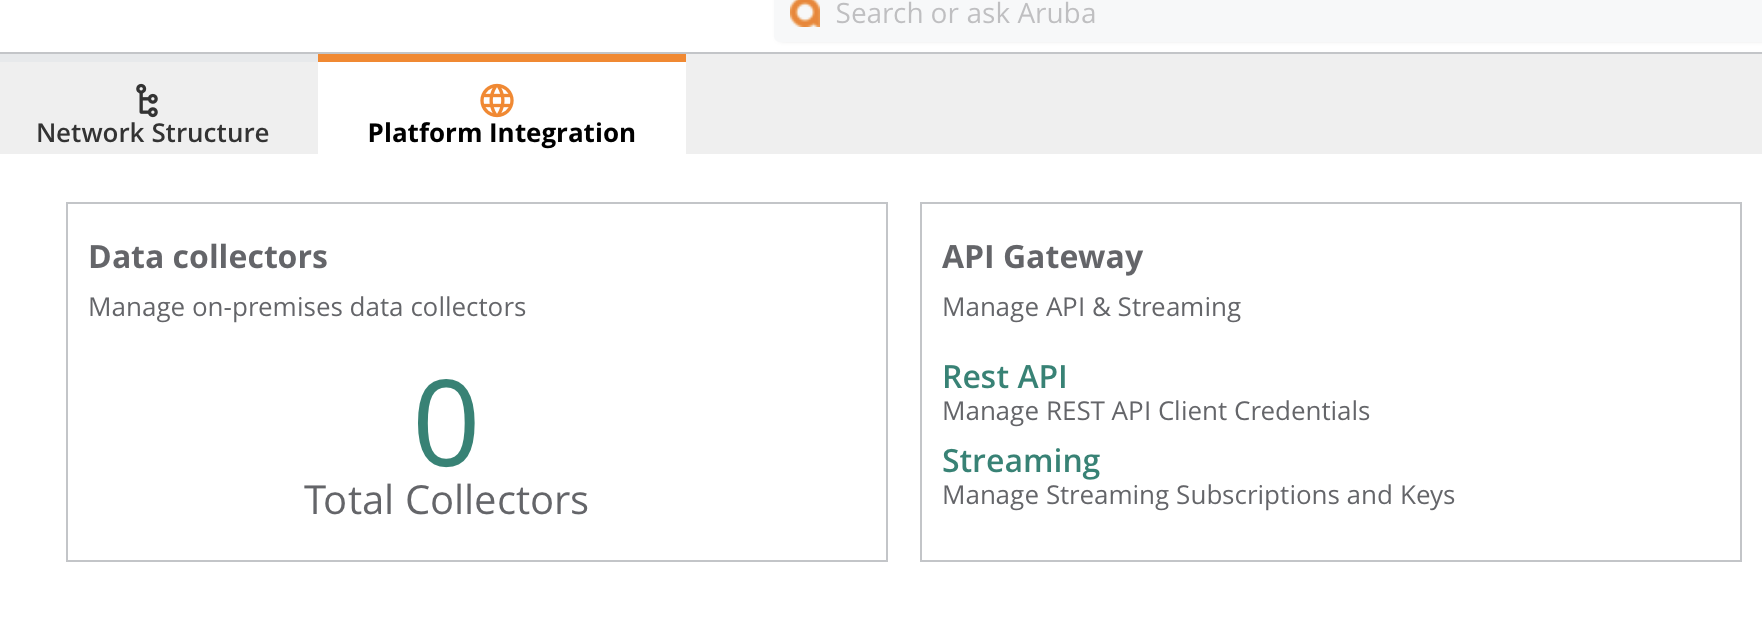Click the Network Structure tree icon

pyautogui.click(x=147, y=100)
